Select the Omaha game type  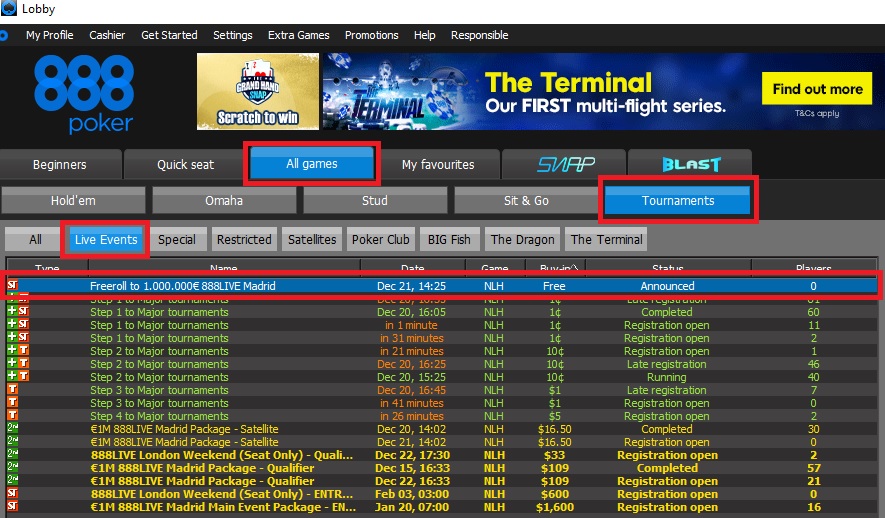pyautogui.click(x=224, y=201)
